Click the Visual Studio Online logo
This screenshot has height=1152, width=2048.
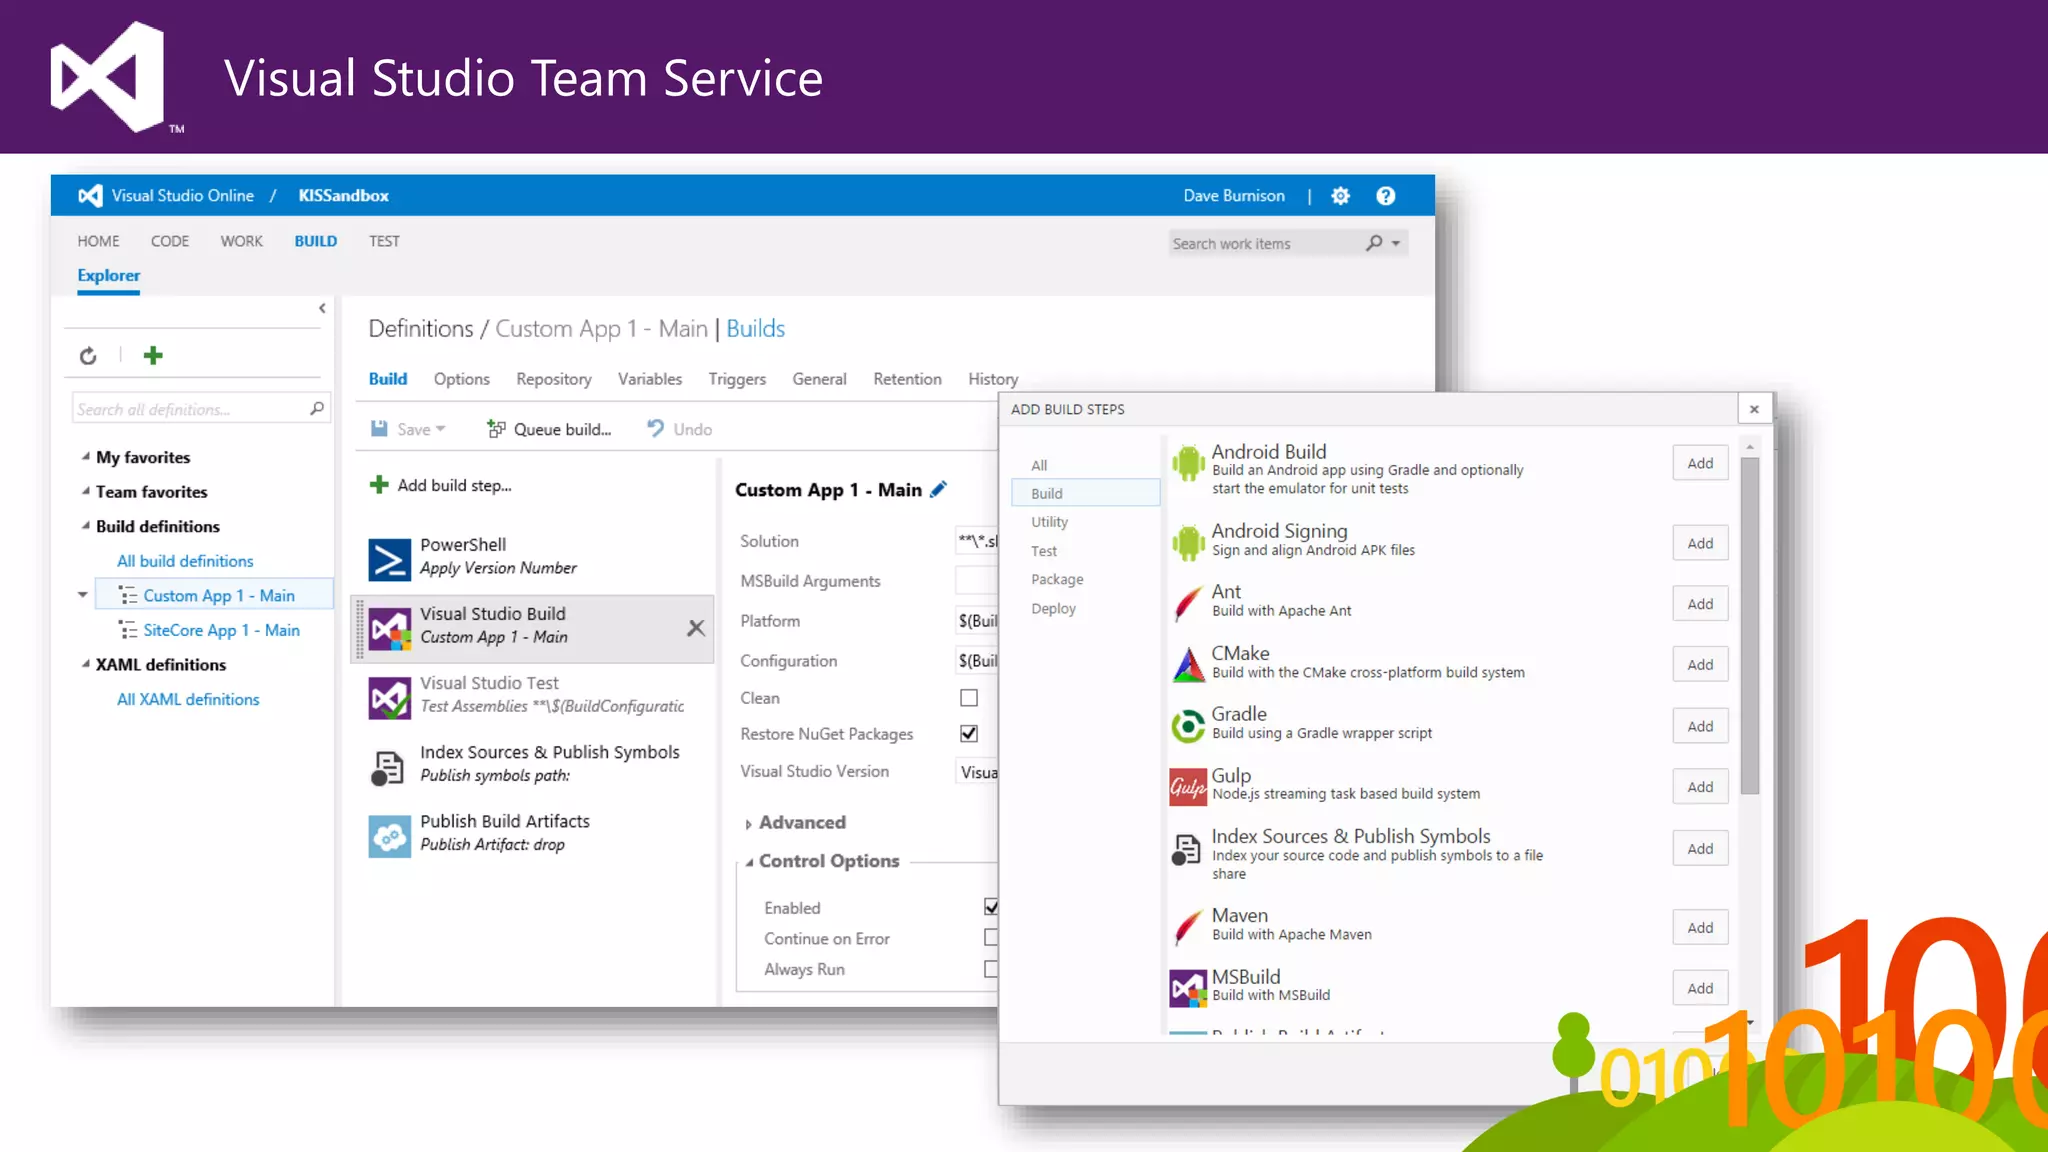pos(90,196)
